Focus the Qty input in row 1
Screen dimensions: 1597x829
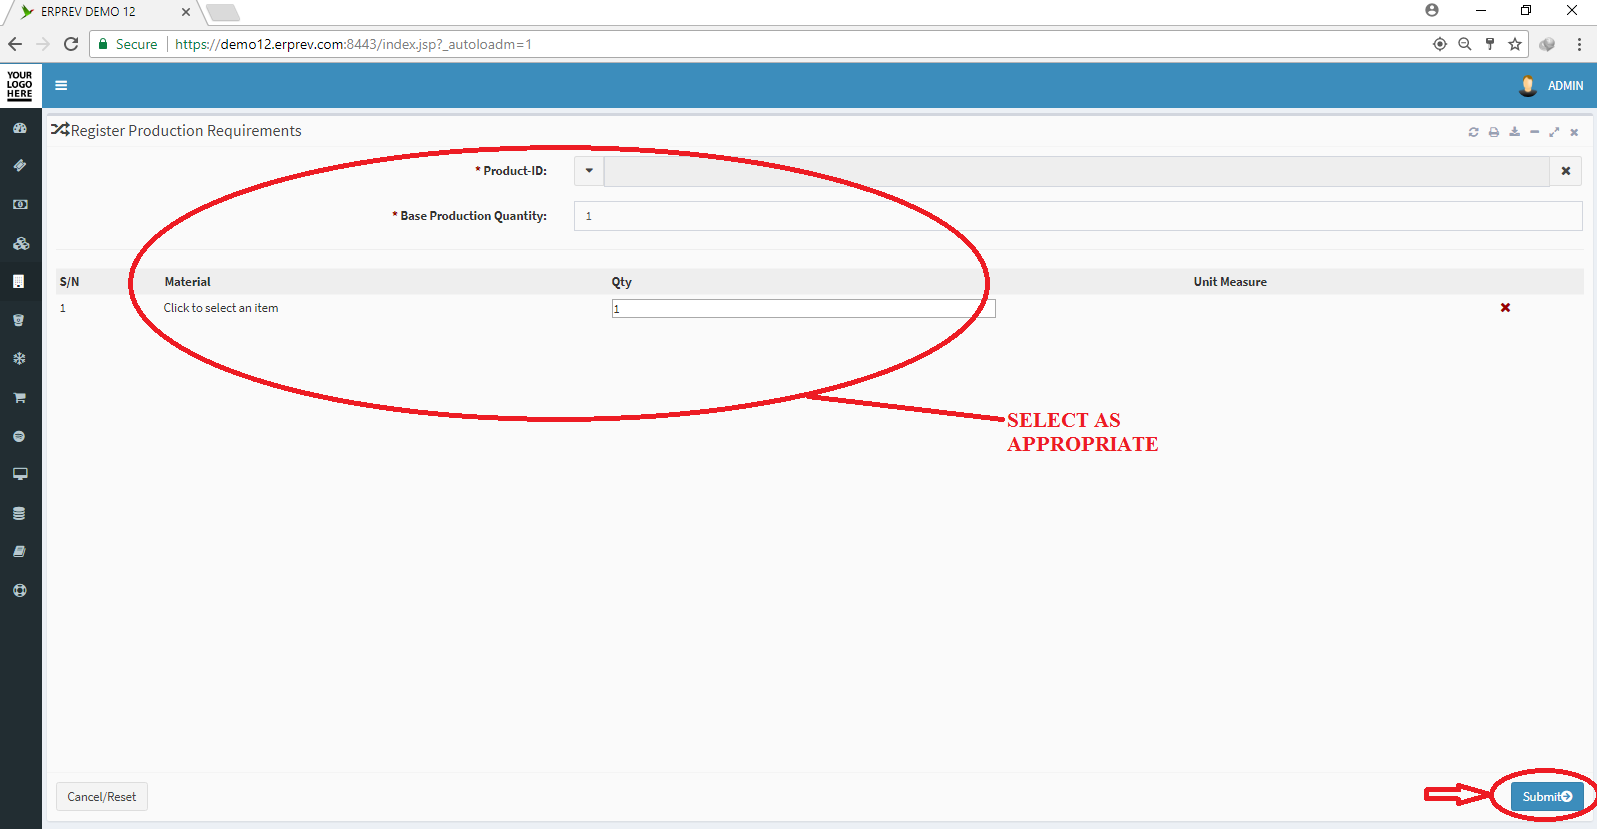804,309
